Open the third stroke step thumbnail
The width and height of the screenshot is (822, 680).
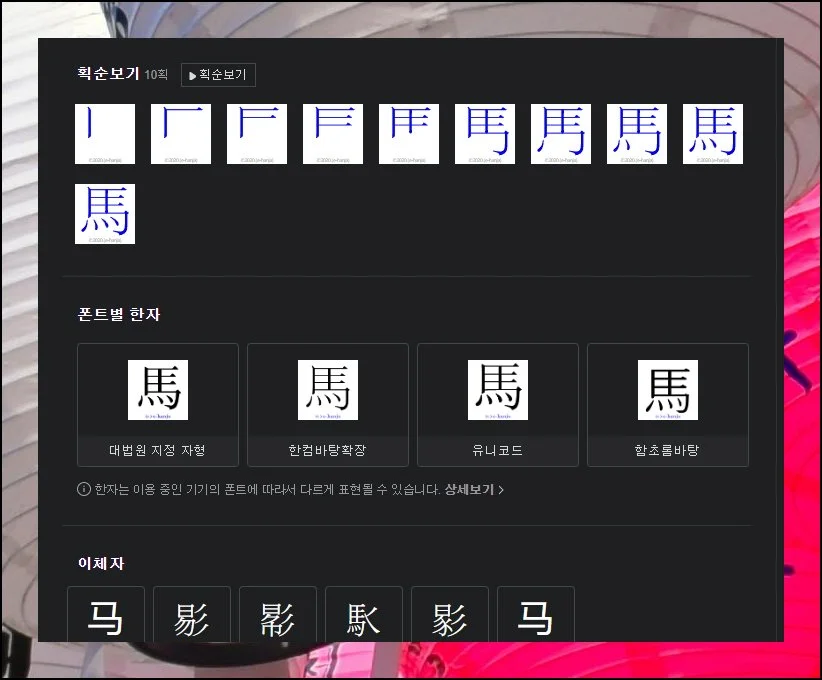click(x=257, y=134)
